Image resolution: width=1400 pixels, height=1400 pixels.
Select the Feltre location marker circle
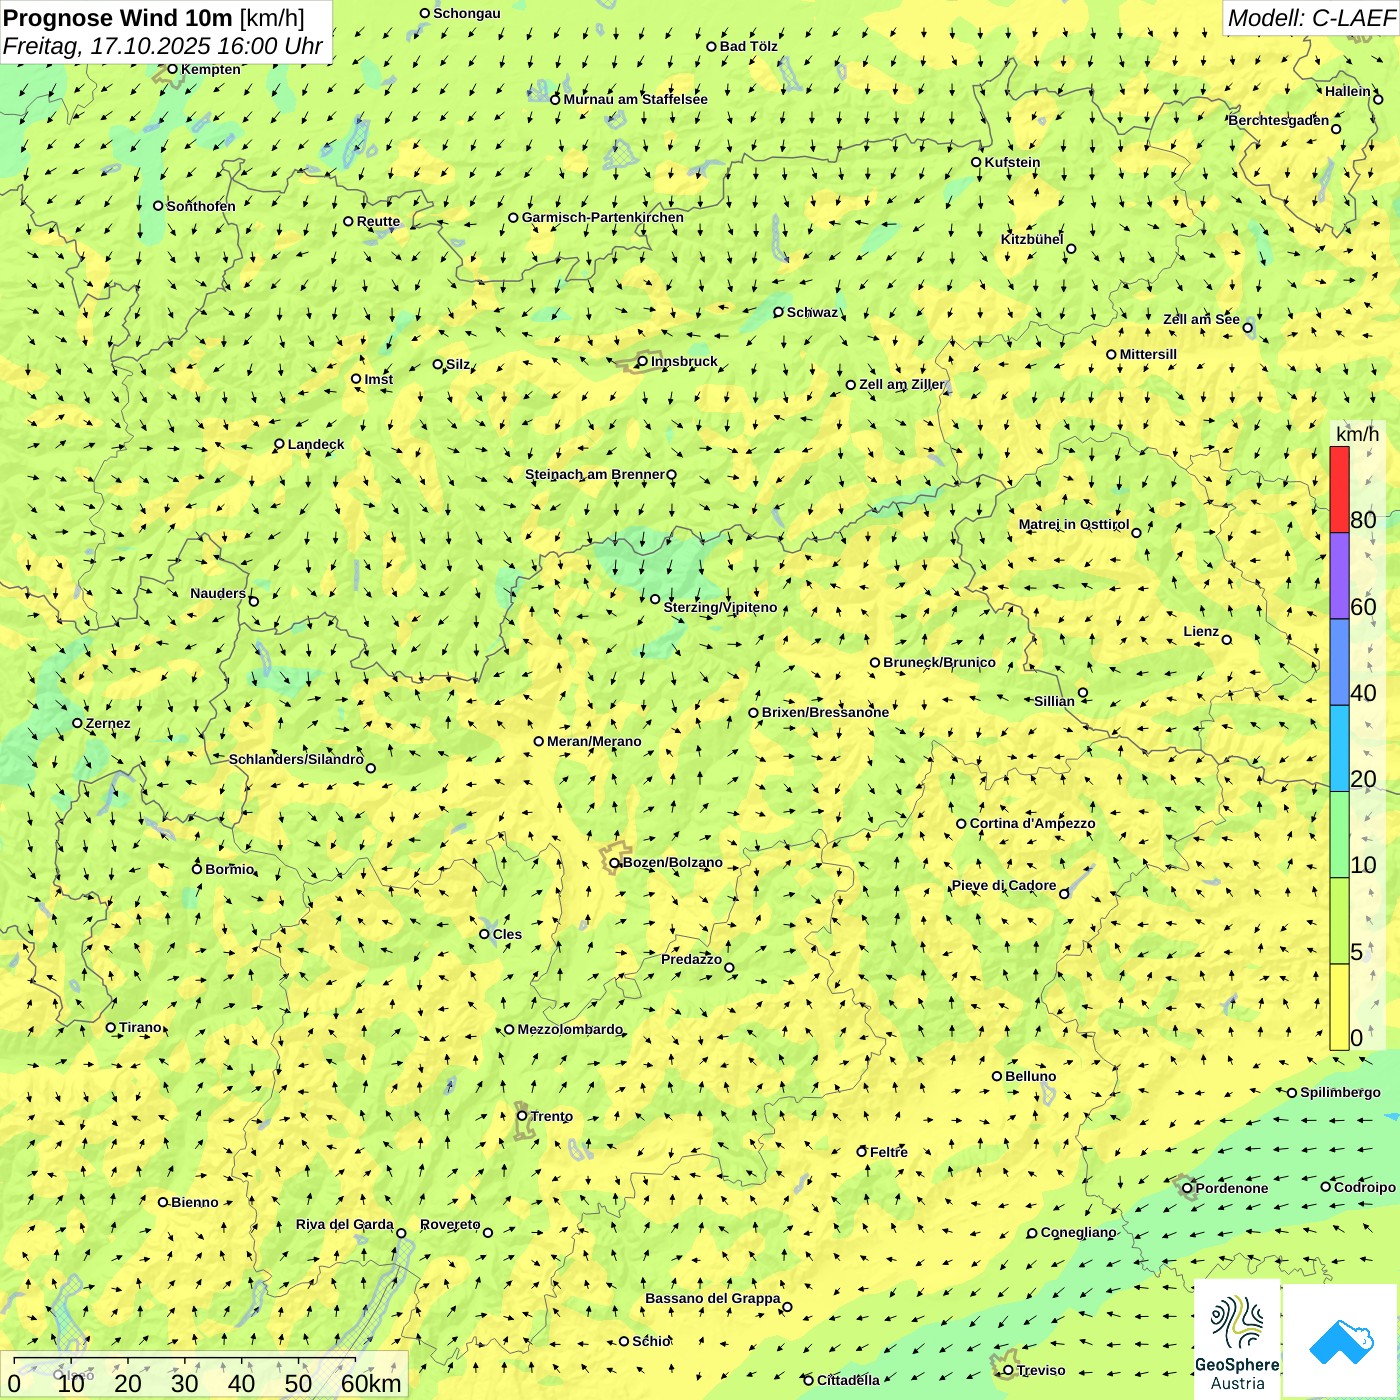click(x=861, y=1152)
